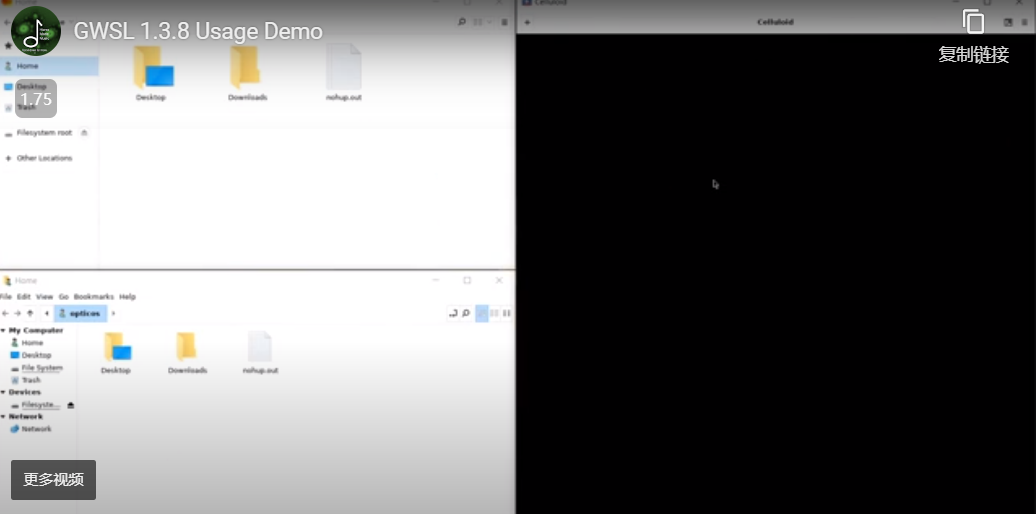Eject Filesystem device in lower sidebar
The image size is (1036, 514).
click(x=70, y=405)
